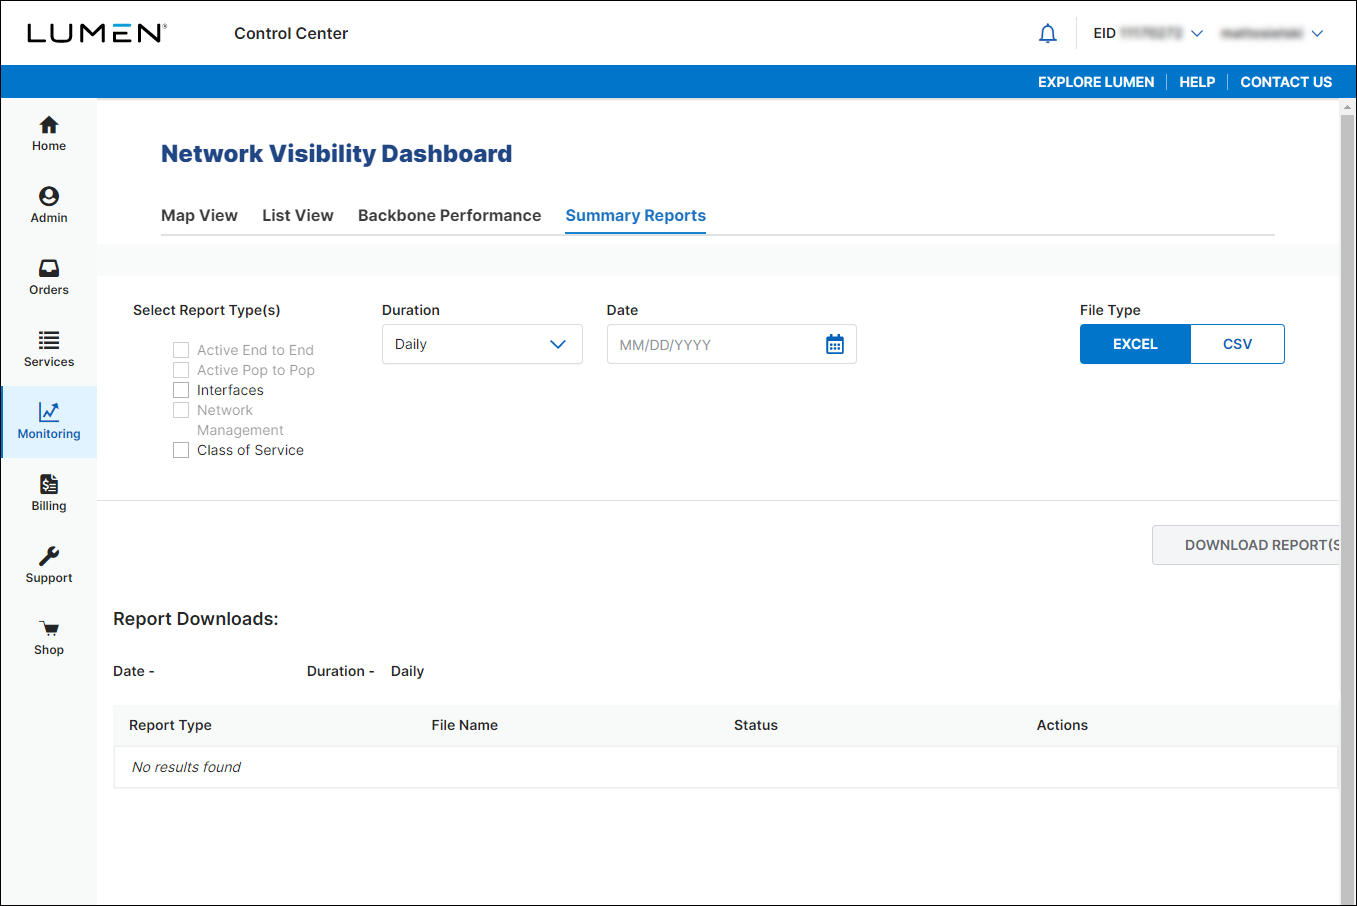Select CSV file type
Viewport: 1357px width, 906px height.
point(1238,344)
